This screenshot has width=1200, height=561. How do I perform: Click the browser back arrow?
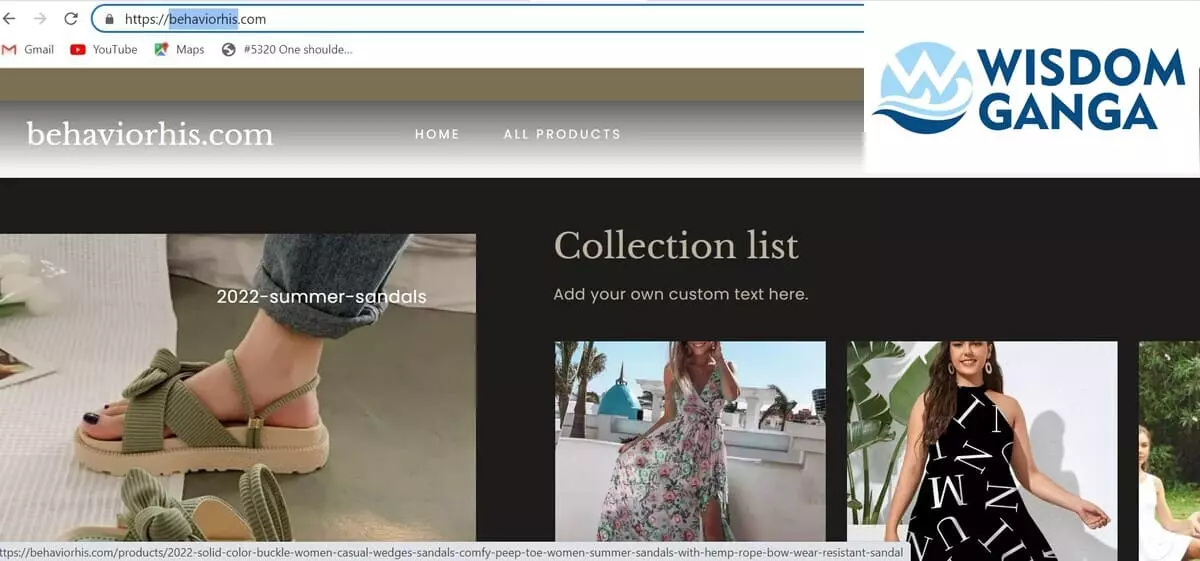[x=10, y=19]
